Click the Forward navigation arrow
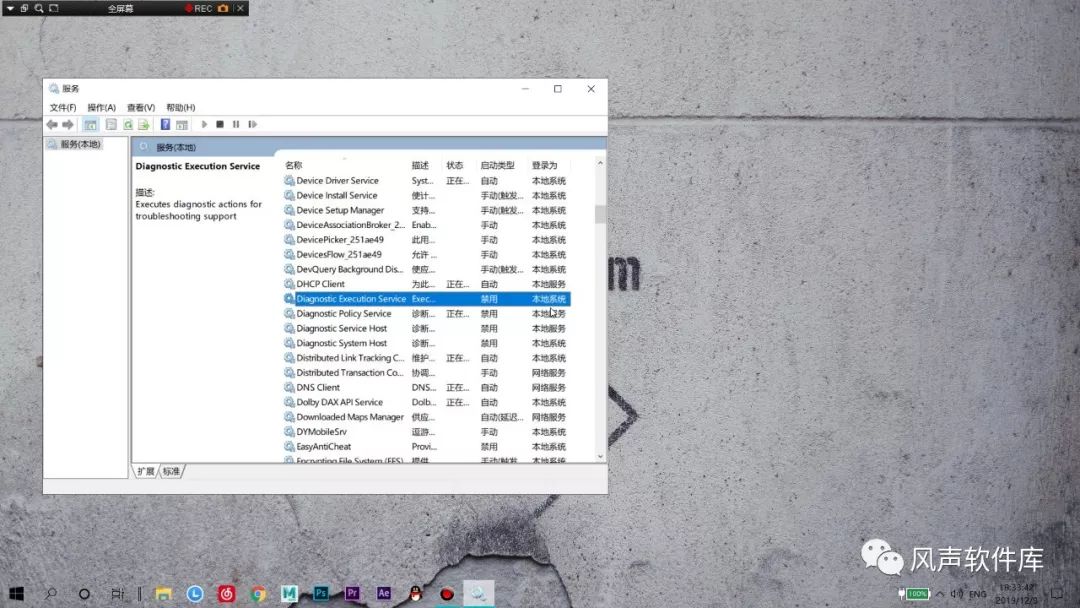1080x608 pixels. [67, 124]
